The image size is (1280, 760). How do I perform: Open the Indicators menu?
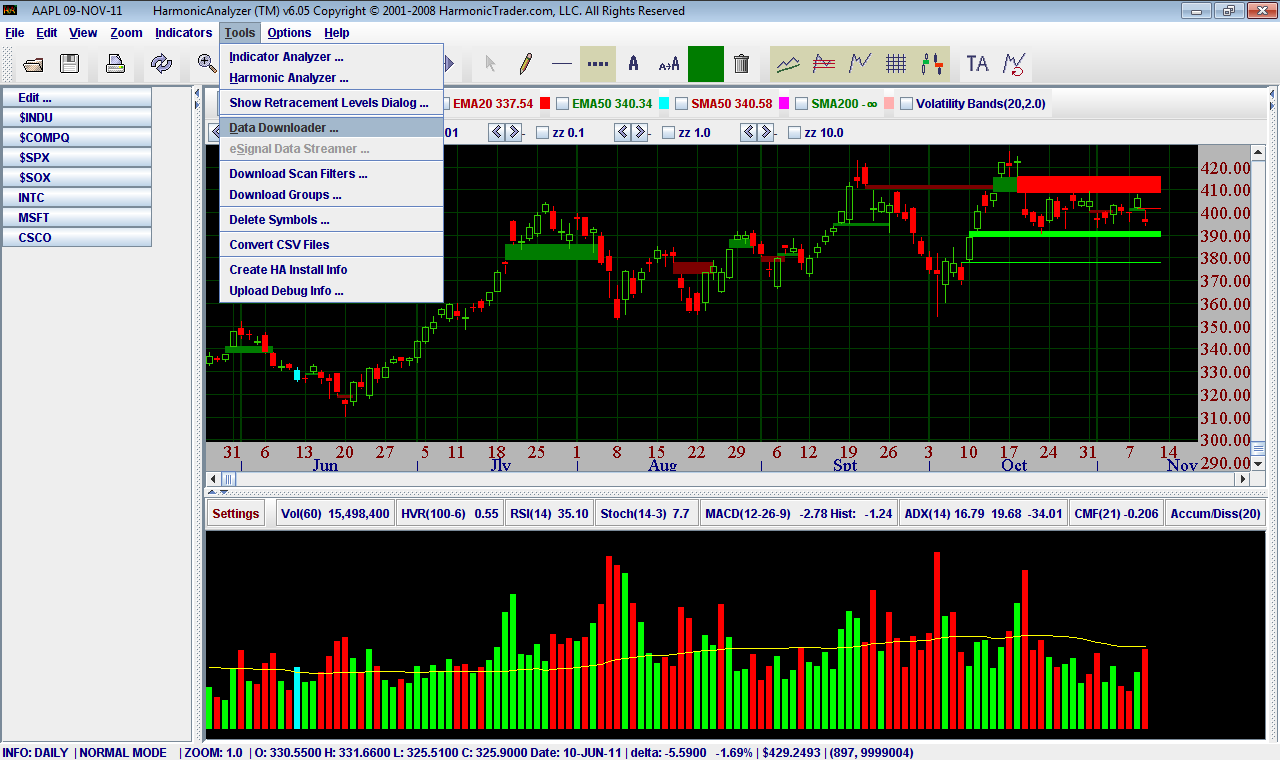tap(183, 33)
